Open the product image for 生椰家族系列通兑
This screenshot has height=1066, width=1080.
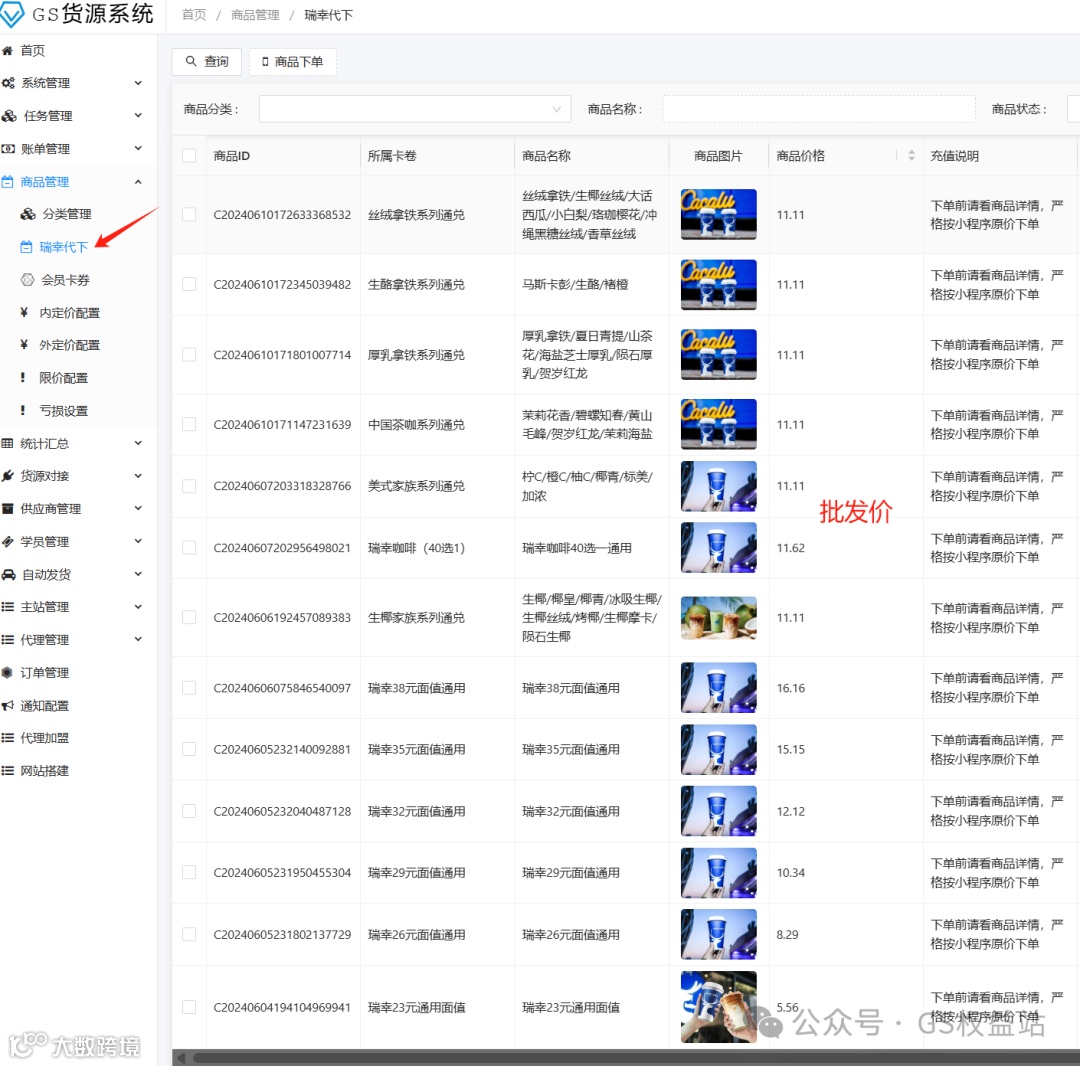718,618
